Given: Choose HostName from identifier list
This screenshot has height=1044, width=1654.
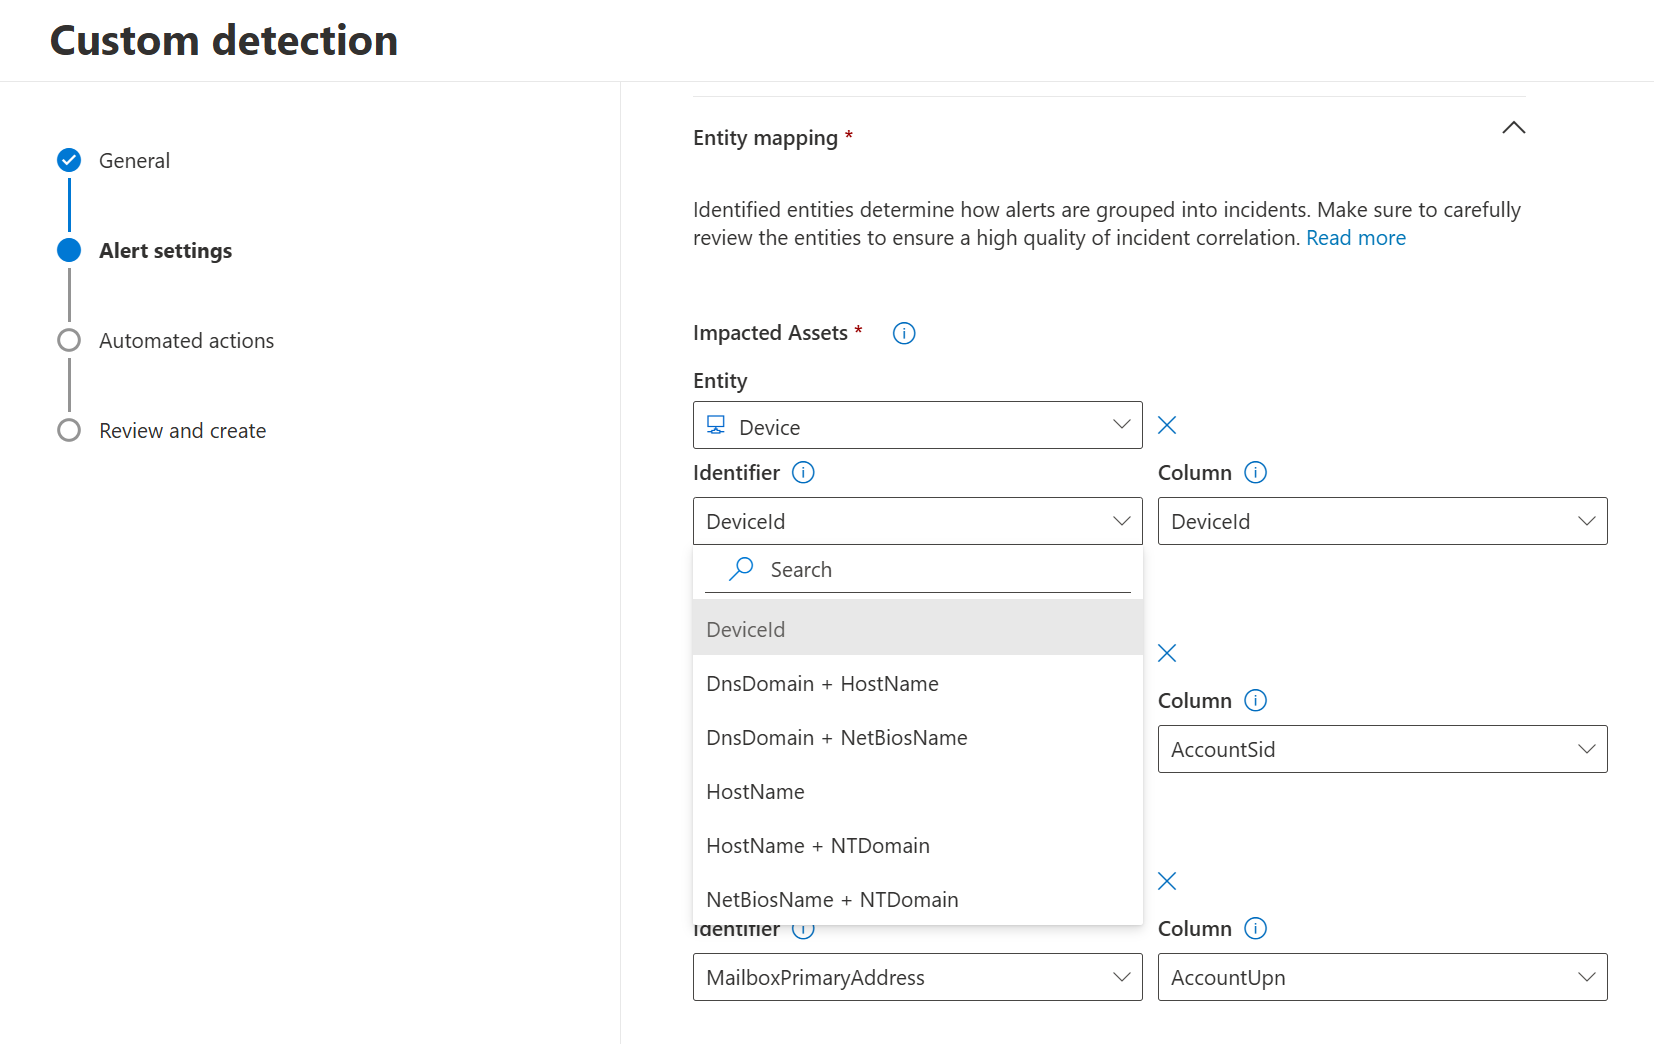Looking at the screenshot, I should tap(755, 792).
